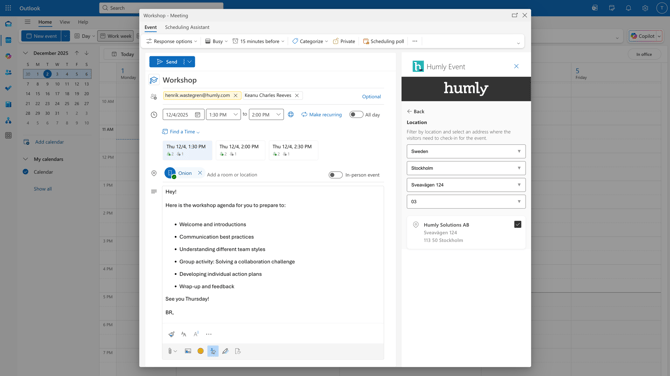This screenshot has width=670, height=376.
Task: Toggle the All day switch
Action: (x=356, y=115)
